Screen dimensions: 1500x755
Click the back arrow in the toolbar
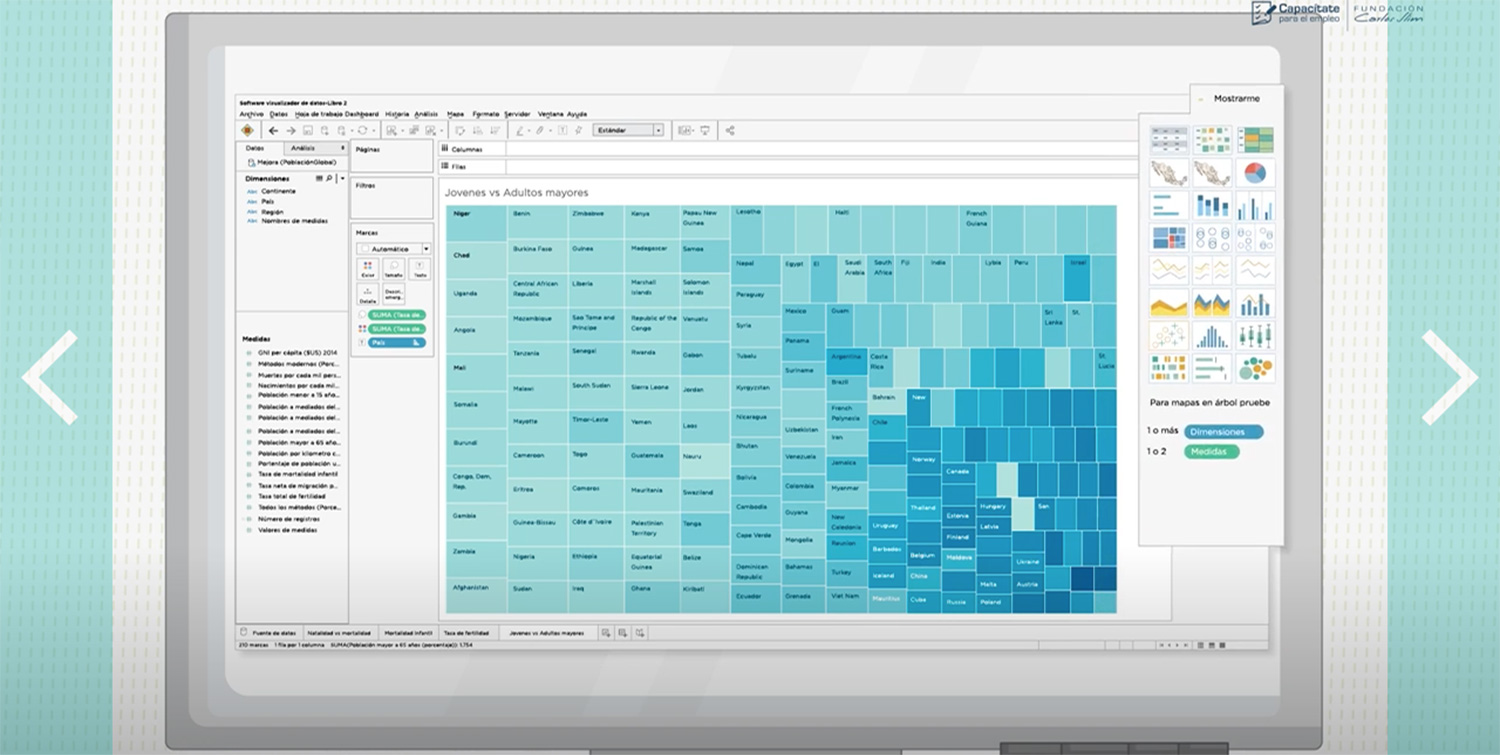click(x=273, y=131)
